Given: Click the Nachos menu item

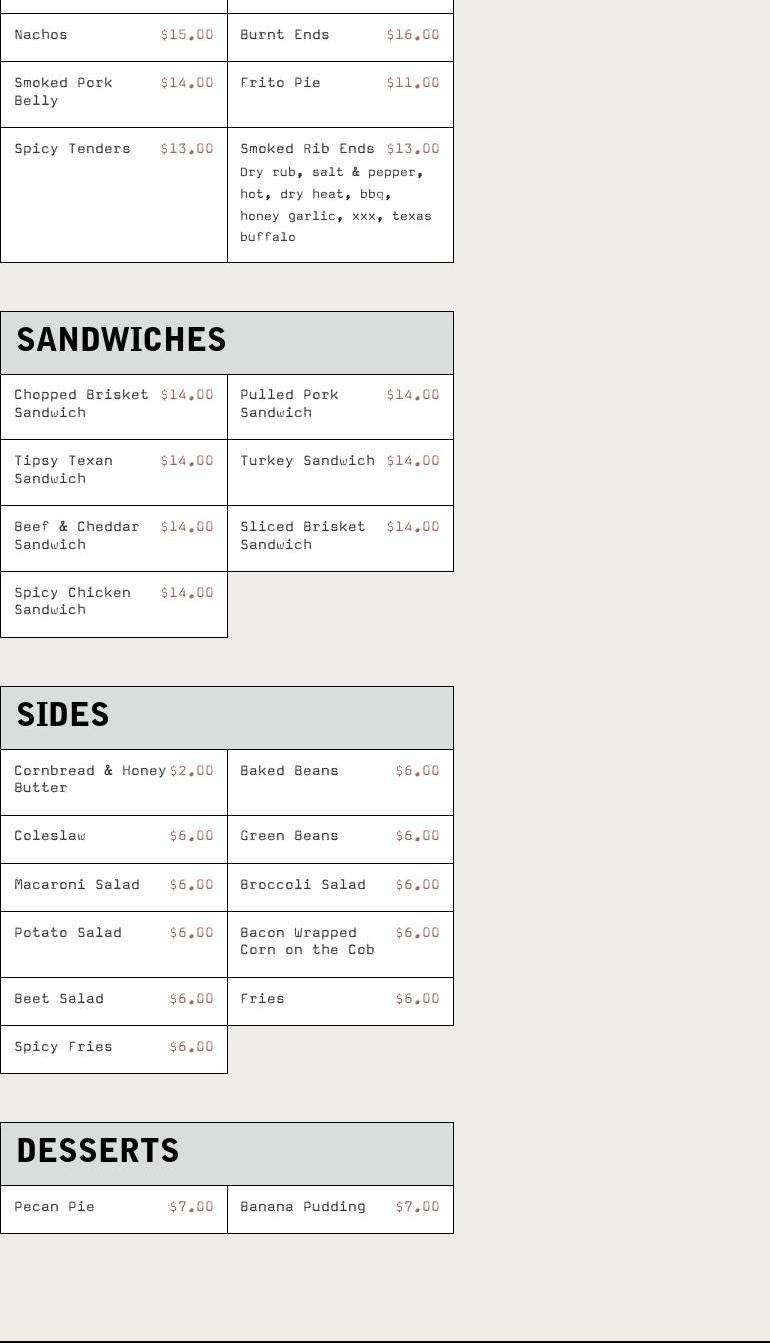Looking at the screenshot, I should click(41, 35).
